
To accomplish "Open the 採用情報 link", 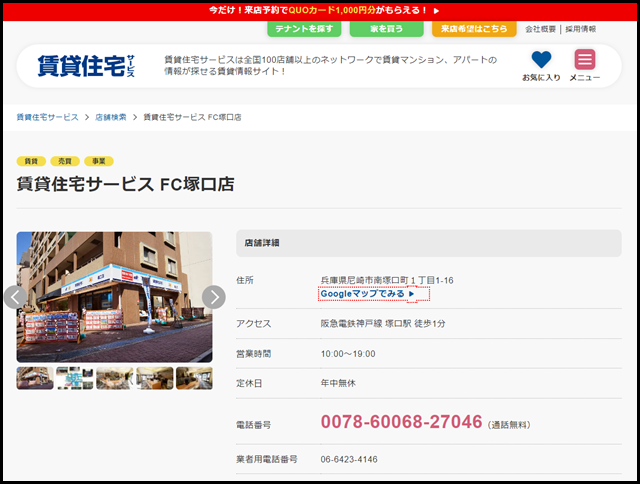I will point(580,29).
